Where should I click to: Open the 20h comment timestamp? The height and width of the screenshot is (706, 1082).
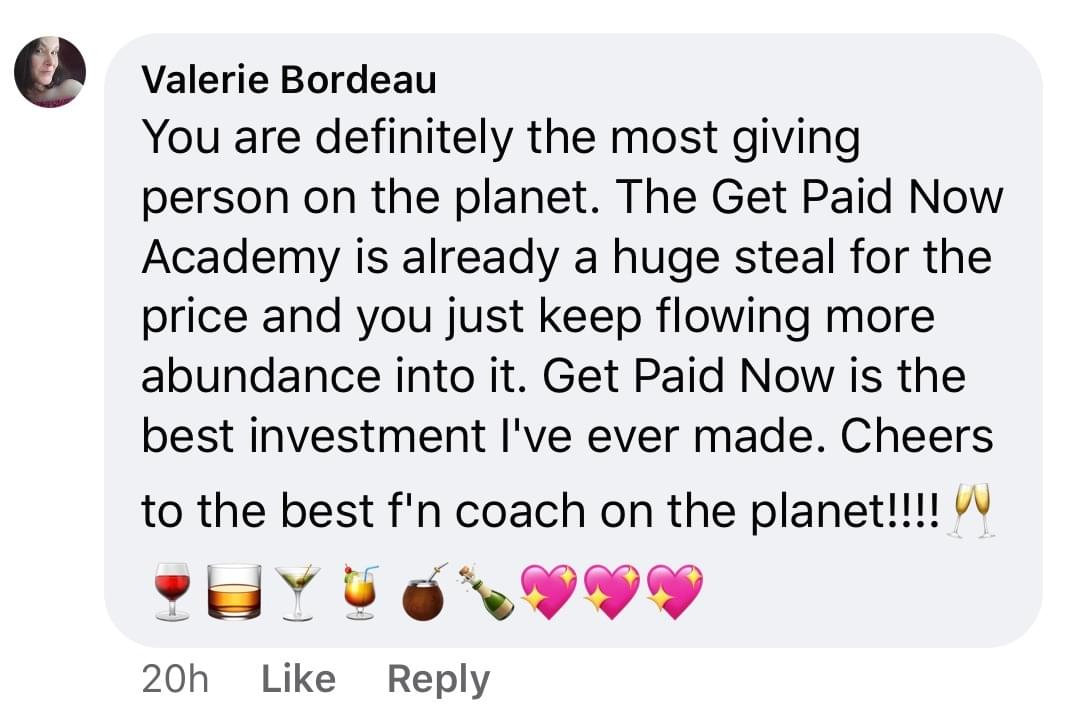[x=174, y=679]
